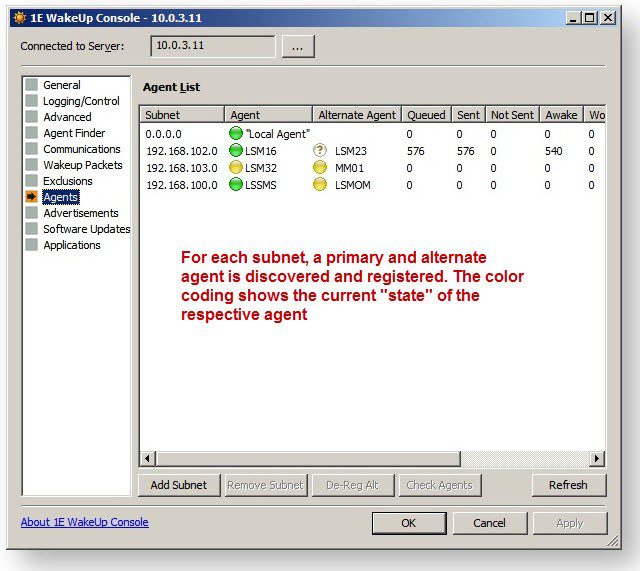Screen dimensions: 640x571
Task: Select the 192.168.103.0 subnet row
Action: click(x=372, y=168)
